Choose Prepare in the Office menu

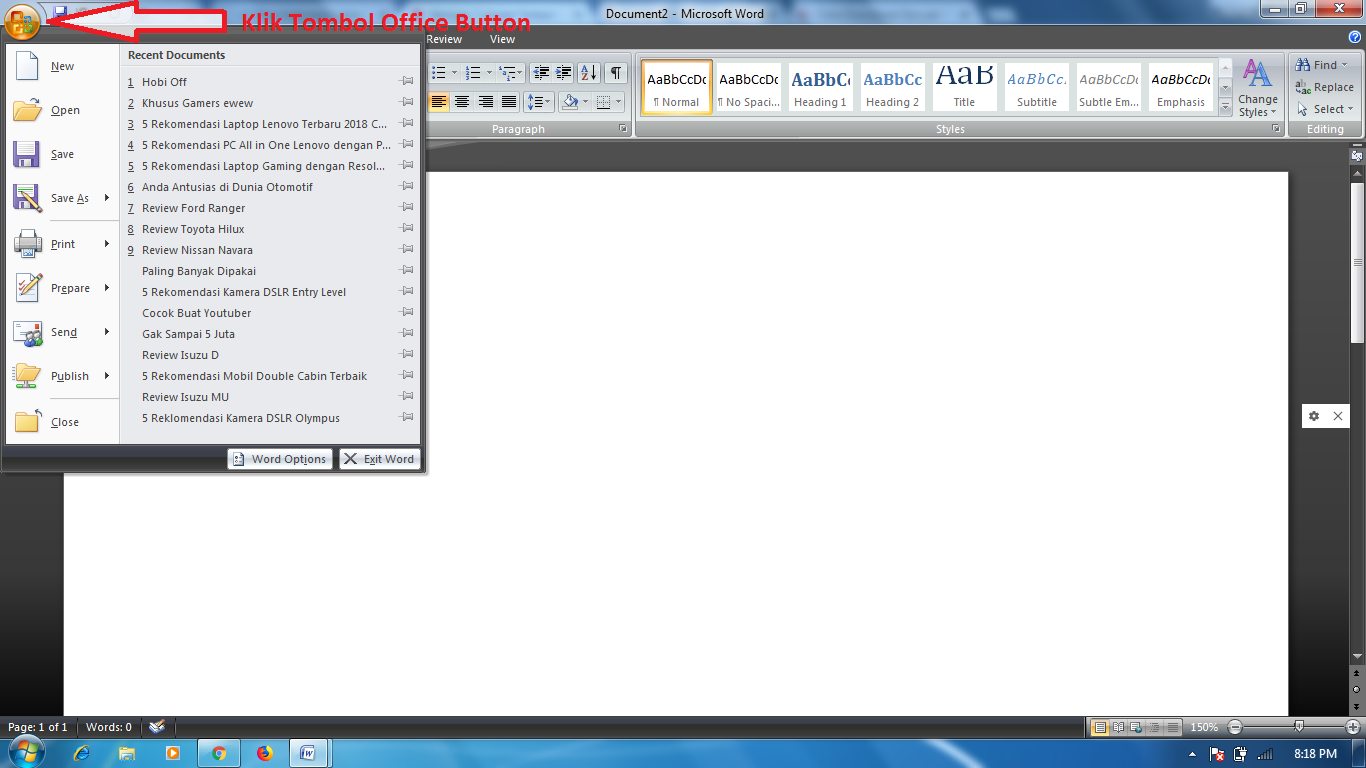(62, 288)
